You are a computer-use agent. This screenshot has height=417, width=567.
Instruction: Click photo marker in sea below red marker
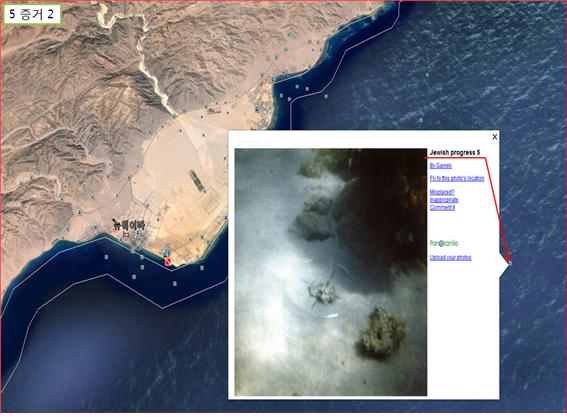[x=175, y=284]
